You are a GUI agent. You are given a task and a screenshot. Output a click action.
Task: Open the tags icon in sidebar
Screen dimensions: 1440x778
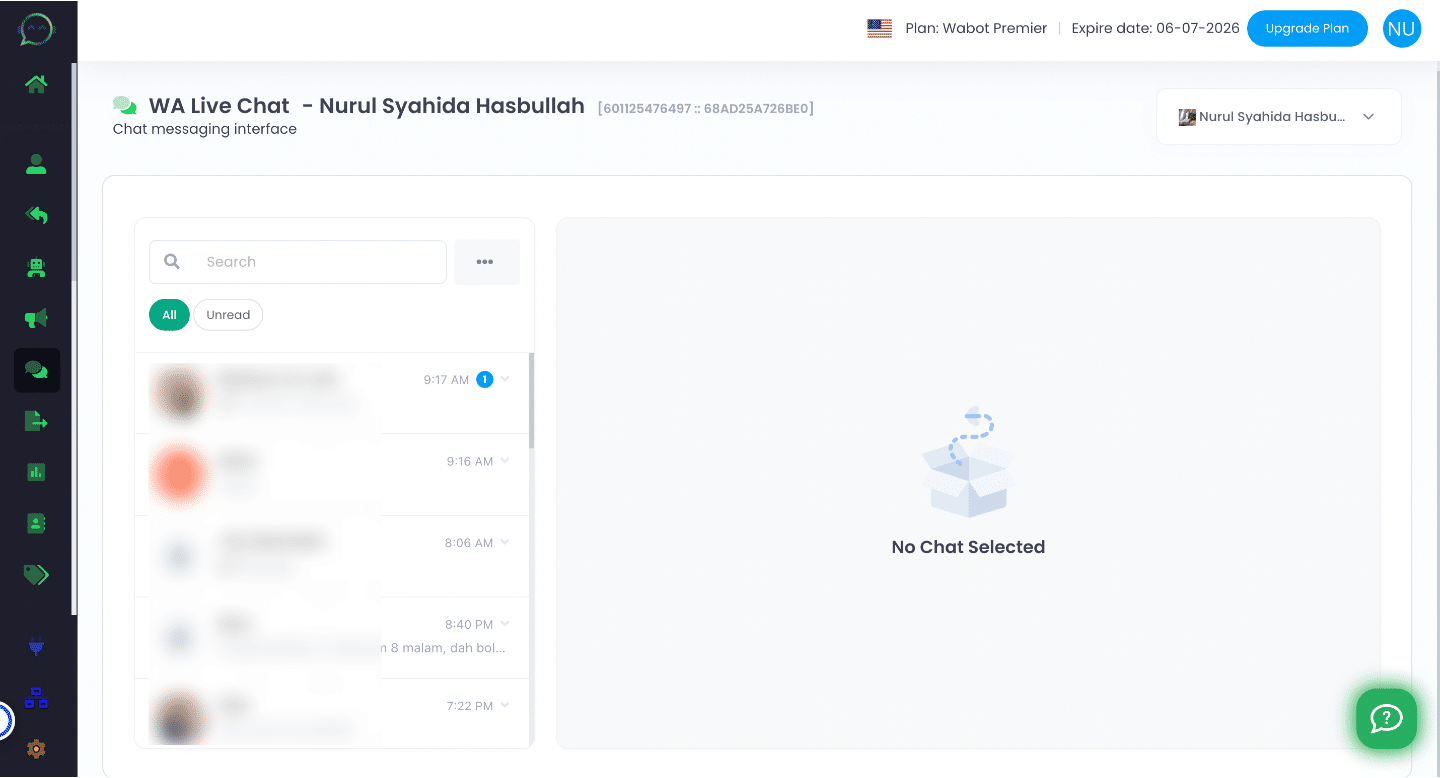(36, 574)
